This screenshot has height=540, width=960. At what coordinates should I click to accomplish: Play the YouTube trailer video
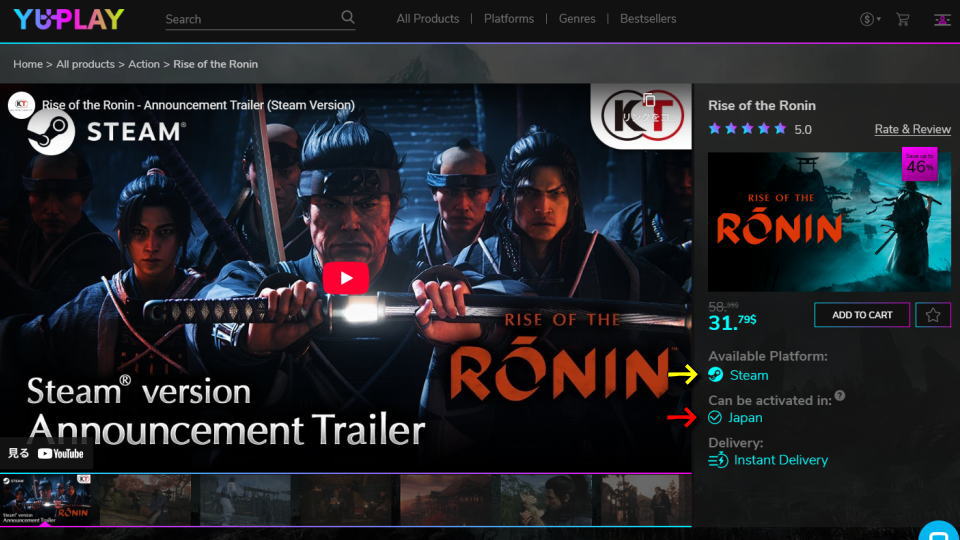[346, 278]
